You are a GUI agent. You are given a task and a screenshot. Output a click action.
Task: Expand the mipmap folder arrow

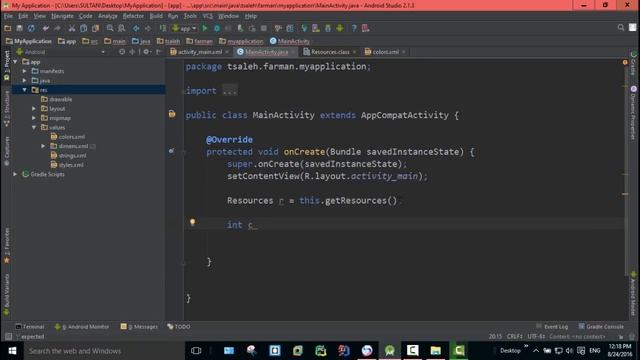pyautogui.click(x=34, y=118)
